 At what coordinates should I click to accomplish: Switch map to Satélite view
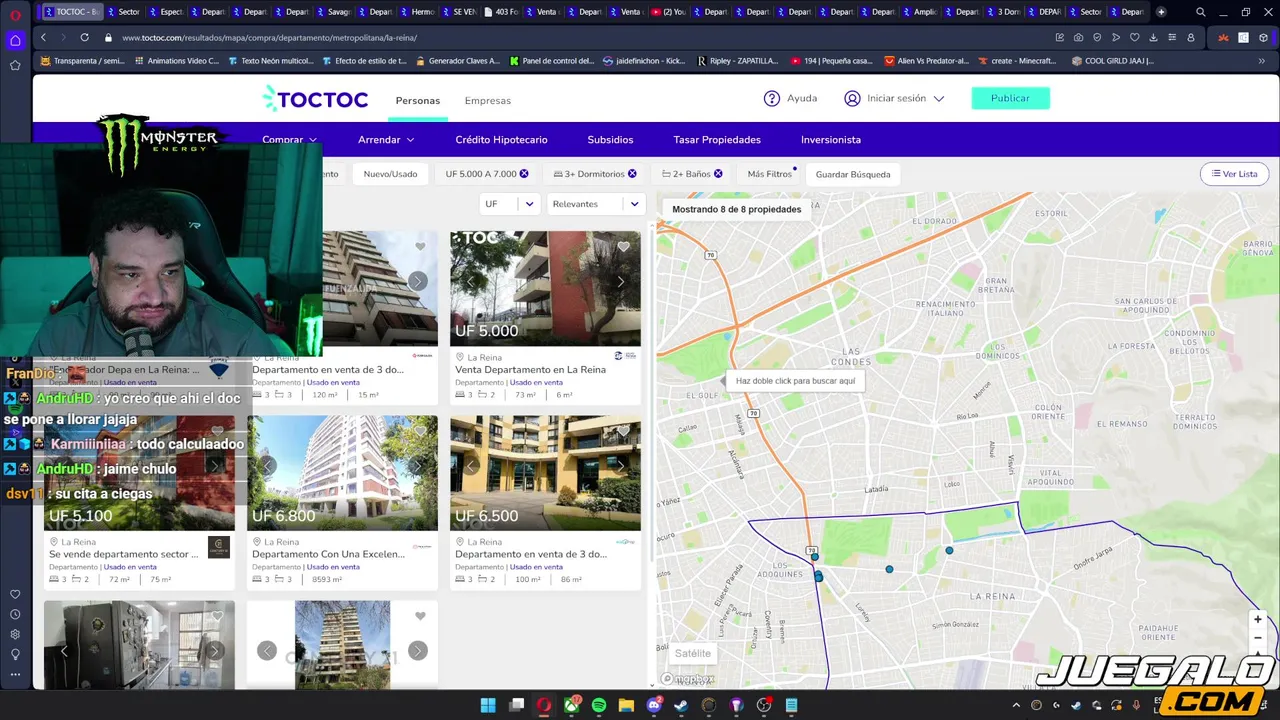[692, 653]
